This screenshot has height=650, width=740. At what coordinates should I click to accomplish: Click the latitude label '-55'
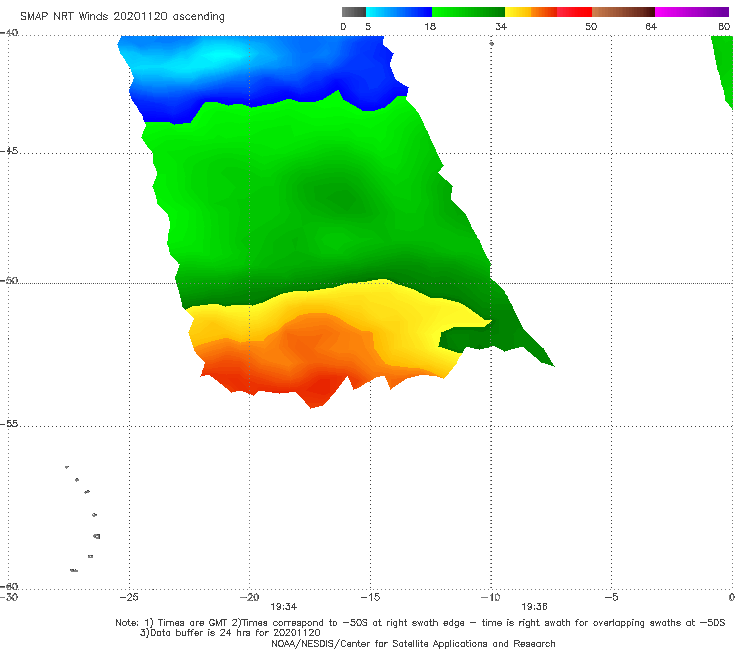tap(9, 423)
